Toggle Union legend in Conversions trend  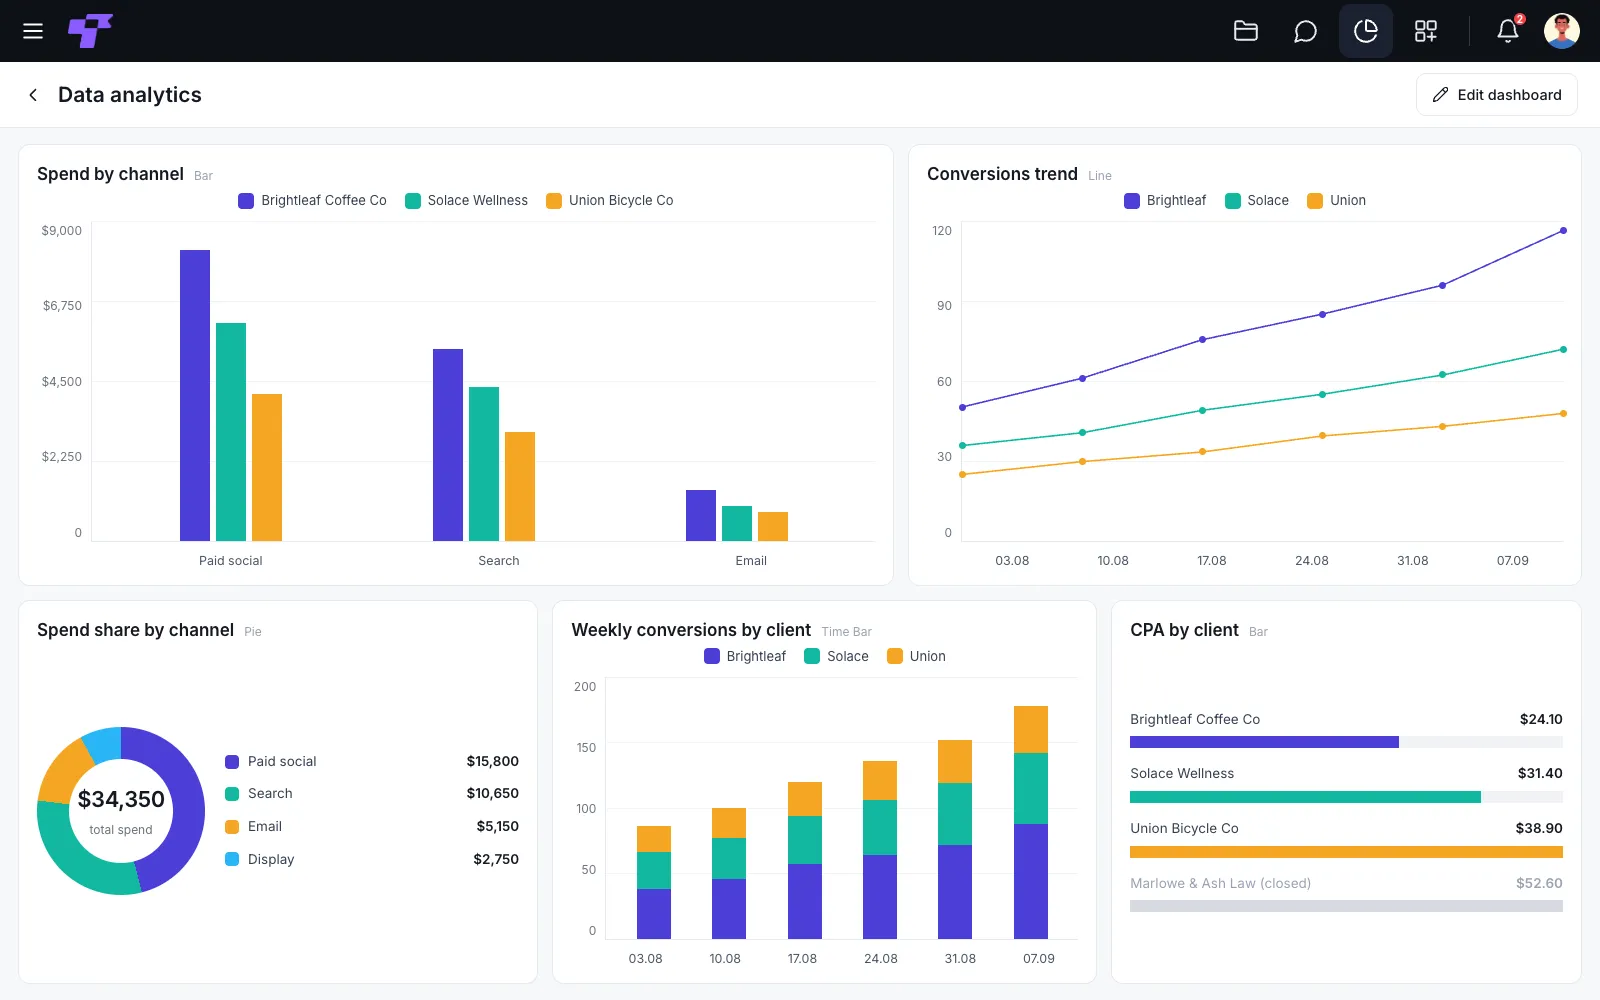(1337, 201)
